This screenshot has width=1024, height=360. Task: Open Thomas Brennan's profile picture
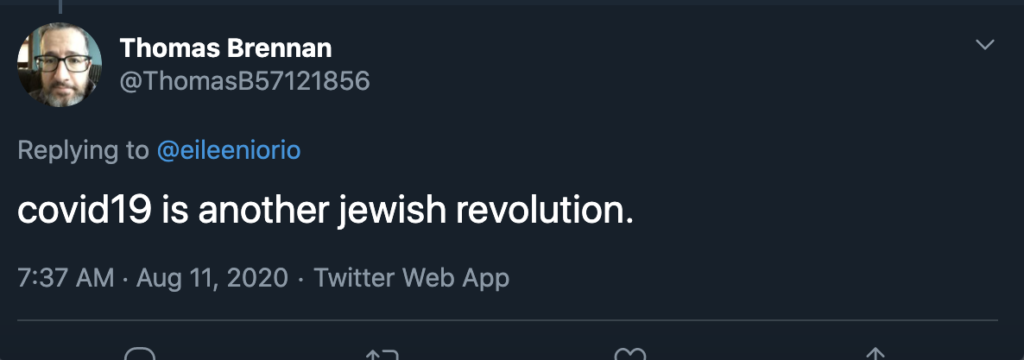click(x=59, y=64)
